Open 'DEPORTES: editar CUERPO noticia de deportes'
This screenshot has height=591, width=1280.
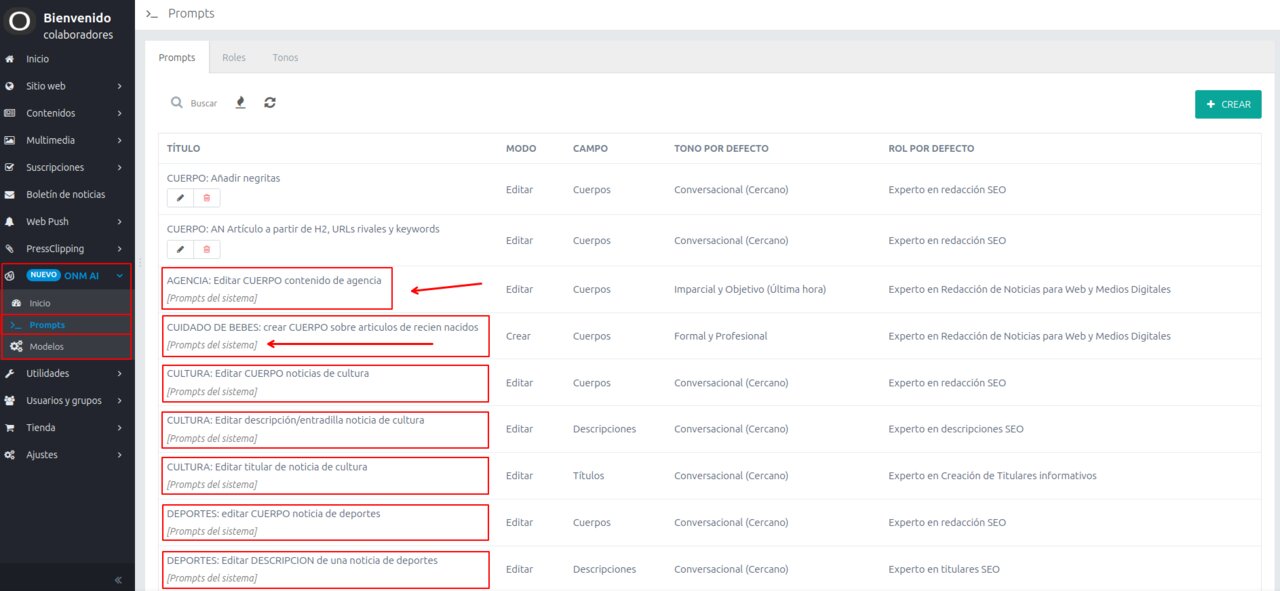[274, 513]
